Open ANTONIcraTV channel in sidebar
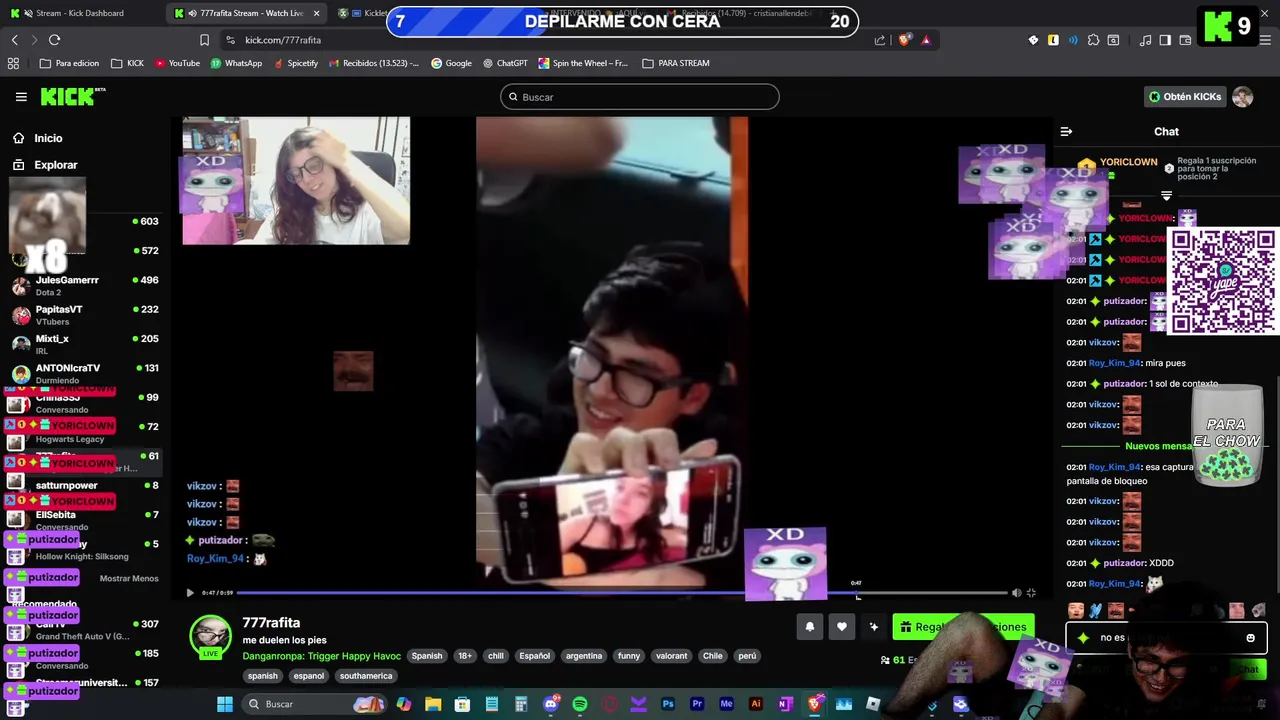The width and height of the screenshot is (1280, 720). click(x=85, y=373)
